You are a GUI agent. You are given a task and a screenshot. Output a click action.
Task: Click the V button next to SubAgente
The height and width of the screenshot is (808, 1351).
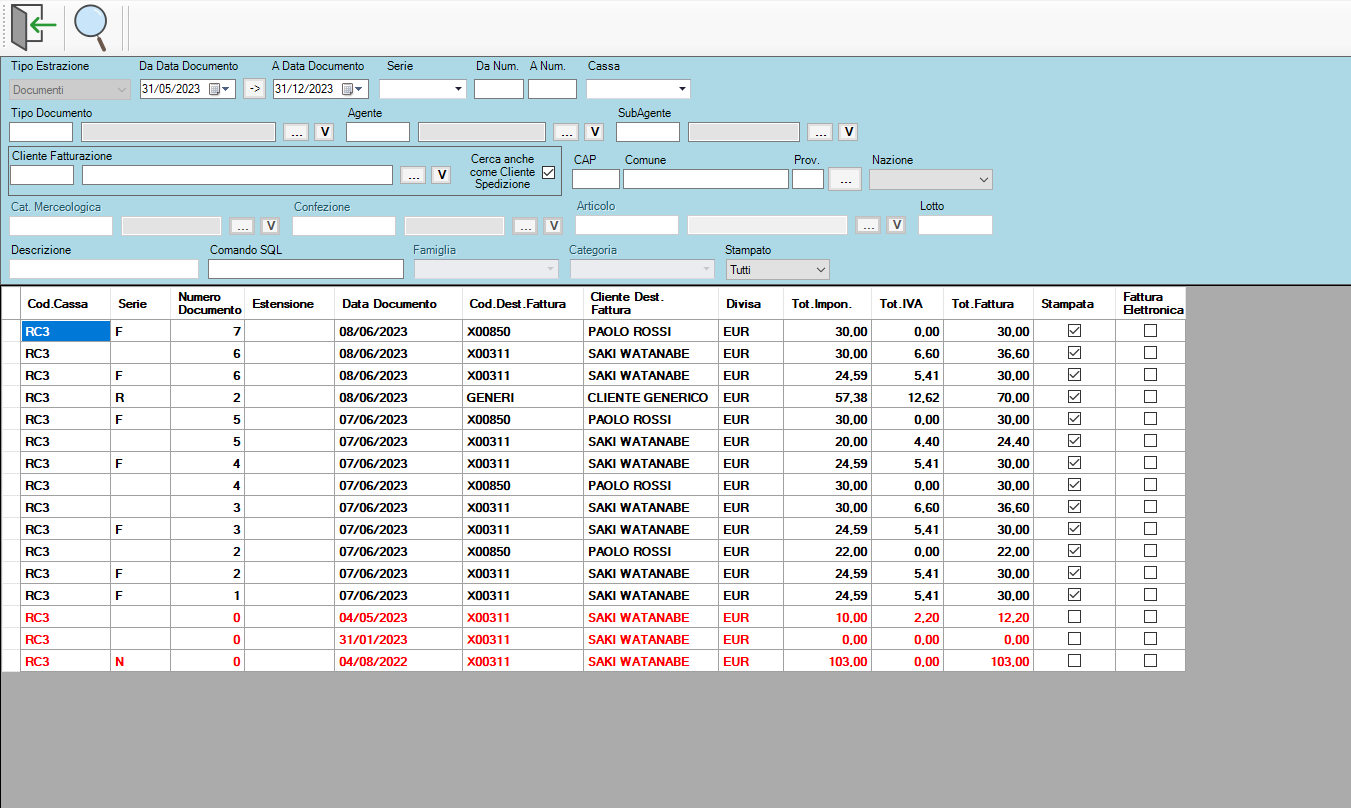[848, 132]
